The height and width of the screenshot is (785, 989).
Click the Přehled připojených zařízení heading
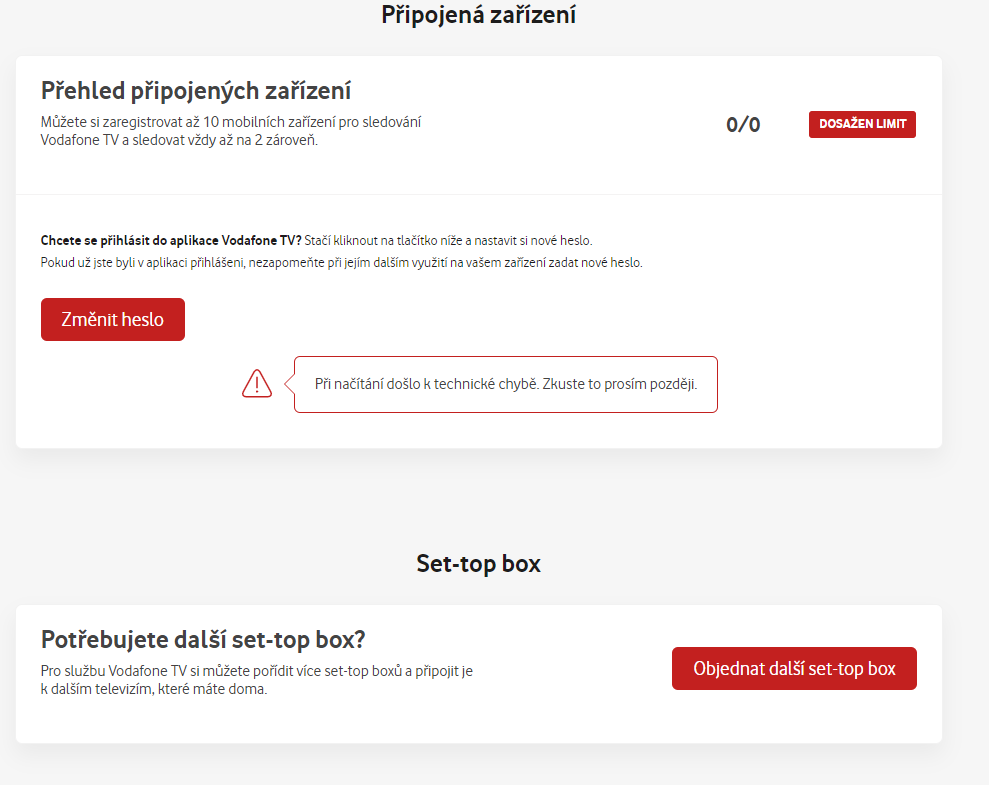196,91
